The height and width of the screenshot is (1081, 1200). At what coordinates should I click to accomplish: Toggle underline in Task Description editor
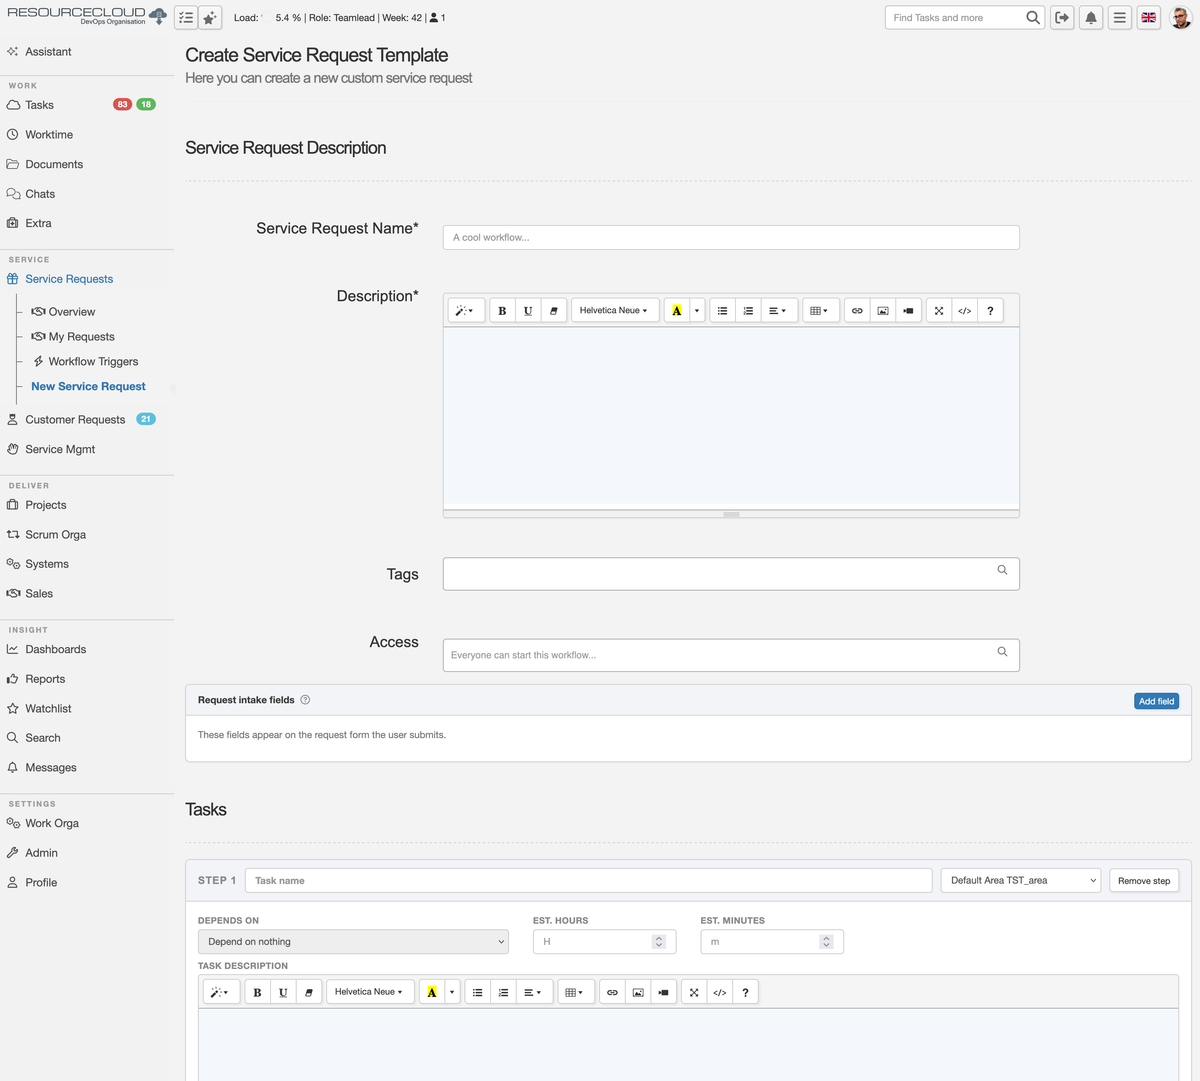[283, 992]
